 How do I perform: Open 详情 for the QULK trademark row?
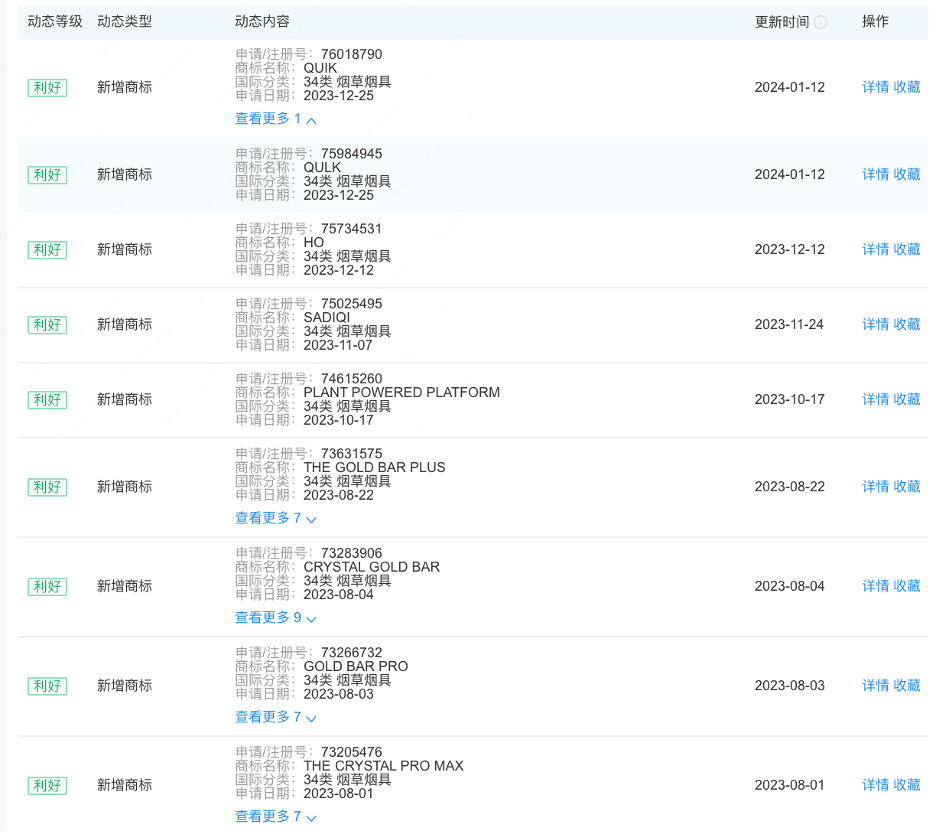coord(876,174)
